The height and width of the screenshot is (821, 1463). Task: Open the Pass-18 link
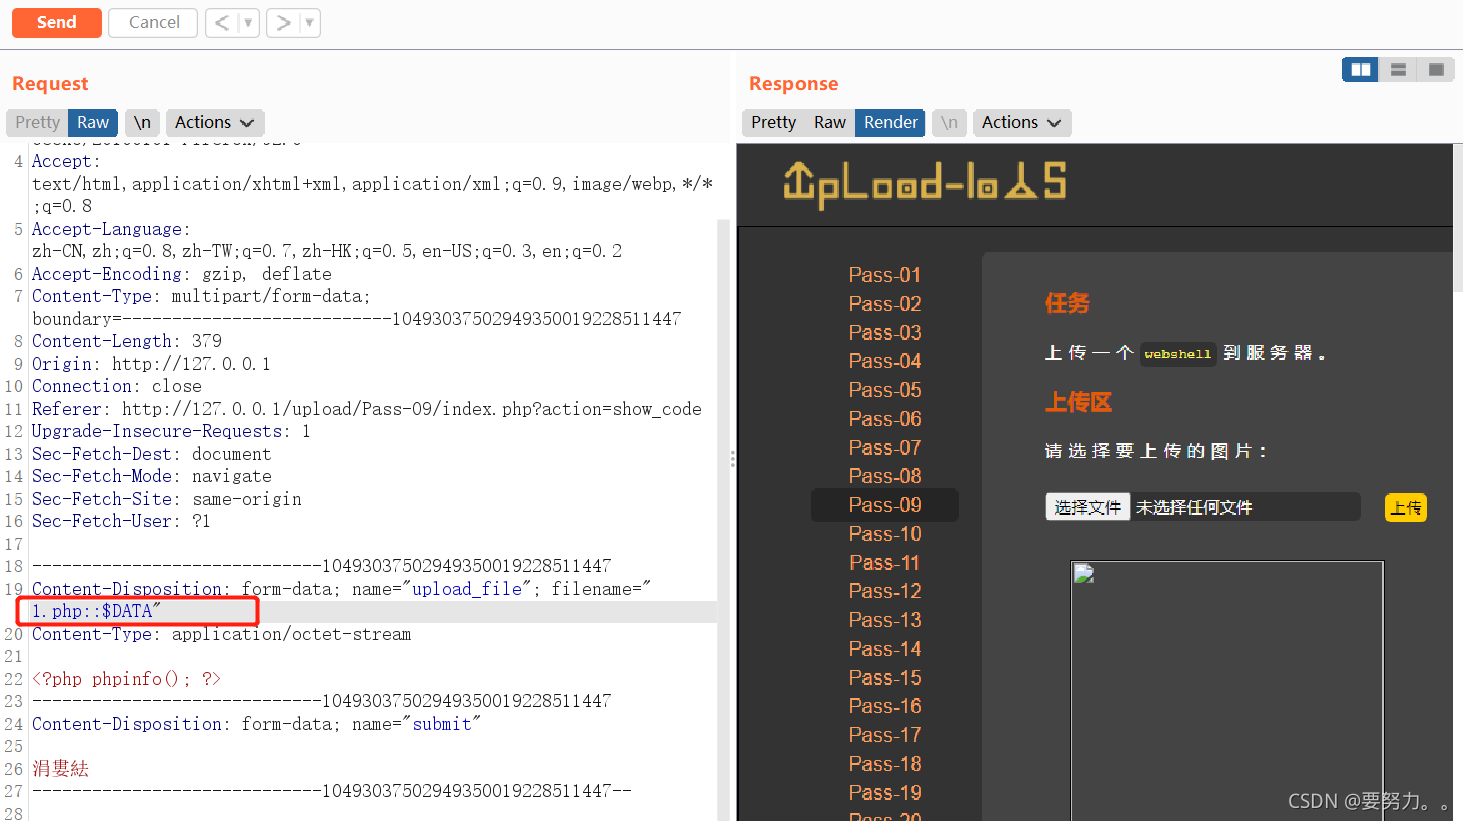coord(885,764)
